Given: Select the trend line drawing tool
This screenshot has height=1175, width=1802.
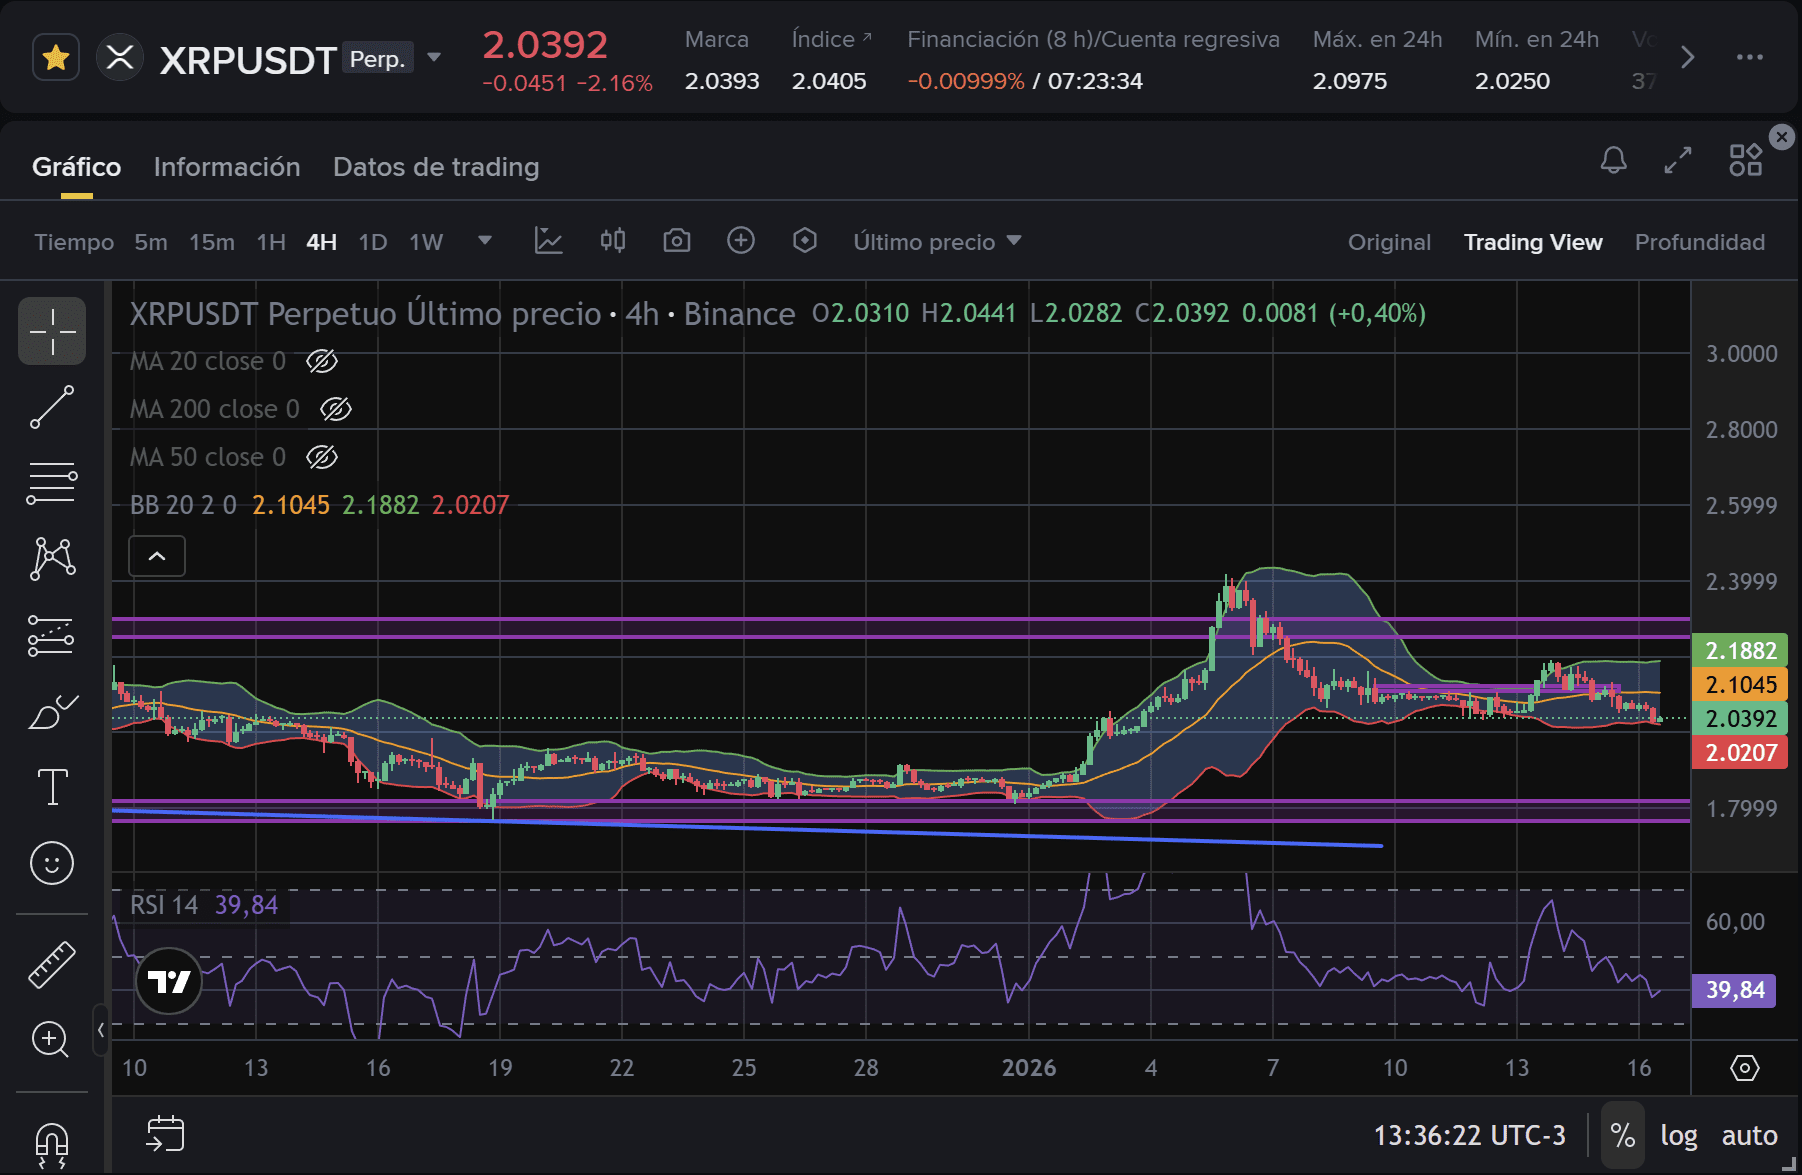Looking at the screenshot, I should (52, 407).
